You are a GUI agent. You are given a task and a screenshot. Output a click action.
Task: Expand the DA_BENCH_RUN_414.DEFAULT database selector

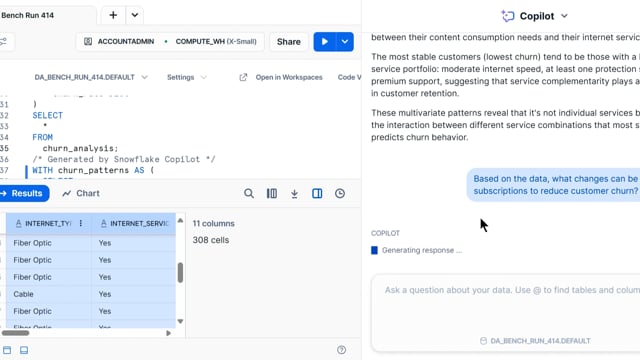tap(91, 77)
